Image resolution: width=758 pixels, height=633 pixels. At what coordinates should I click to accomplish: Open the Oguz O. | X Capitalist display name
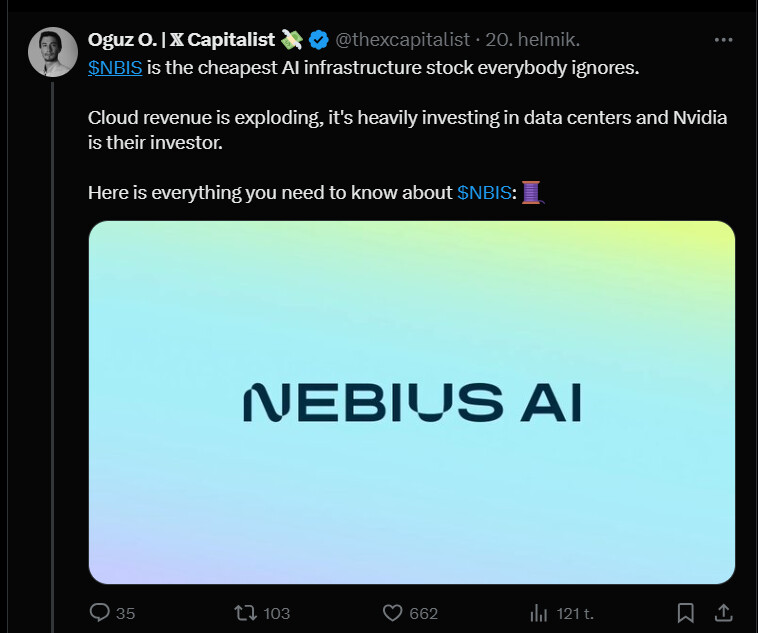[x=181, y=40]
